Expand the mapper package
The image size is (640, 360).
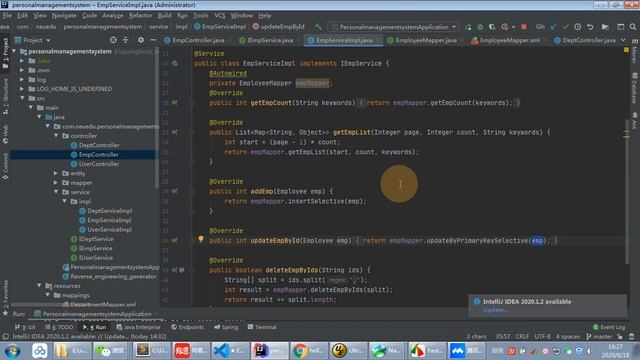coord(56,183)
